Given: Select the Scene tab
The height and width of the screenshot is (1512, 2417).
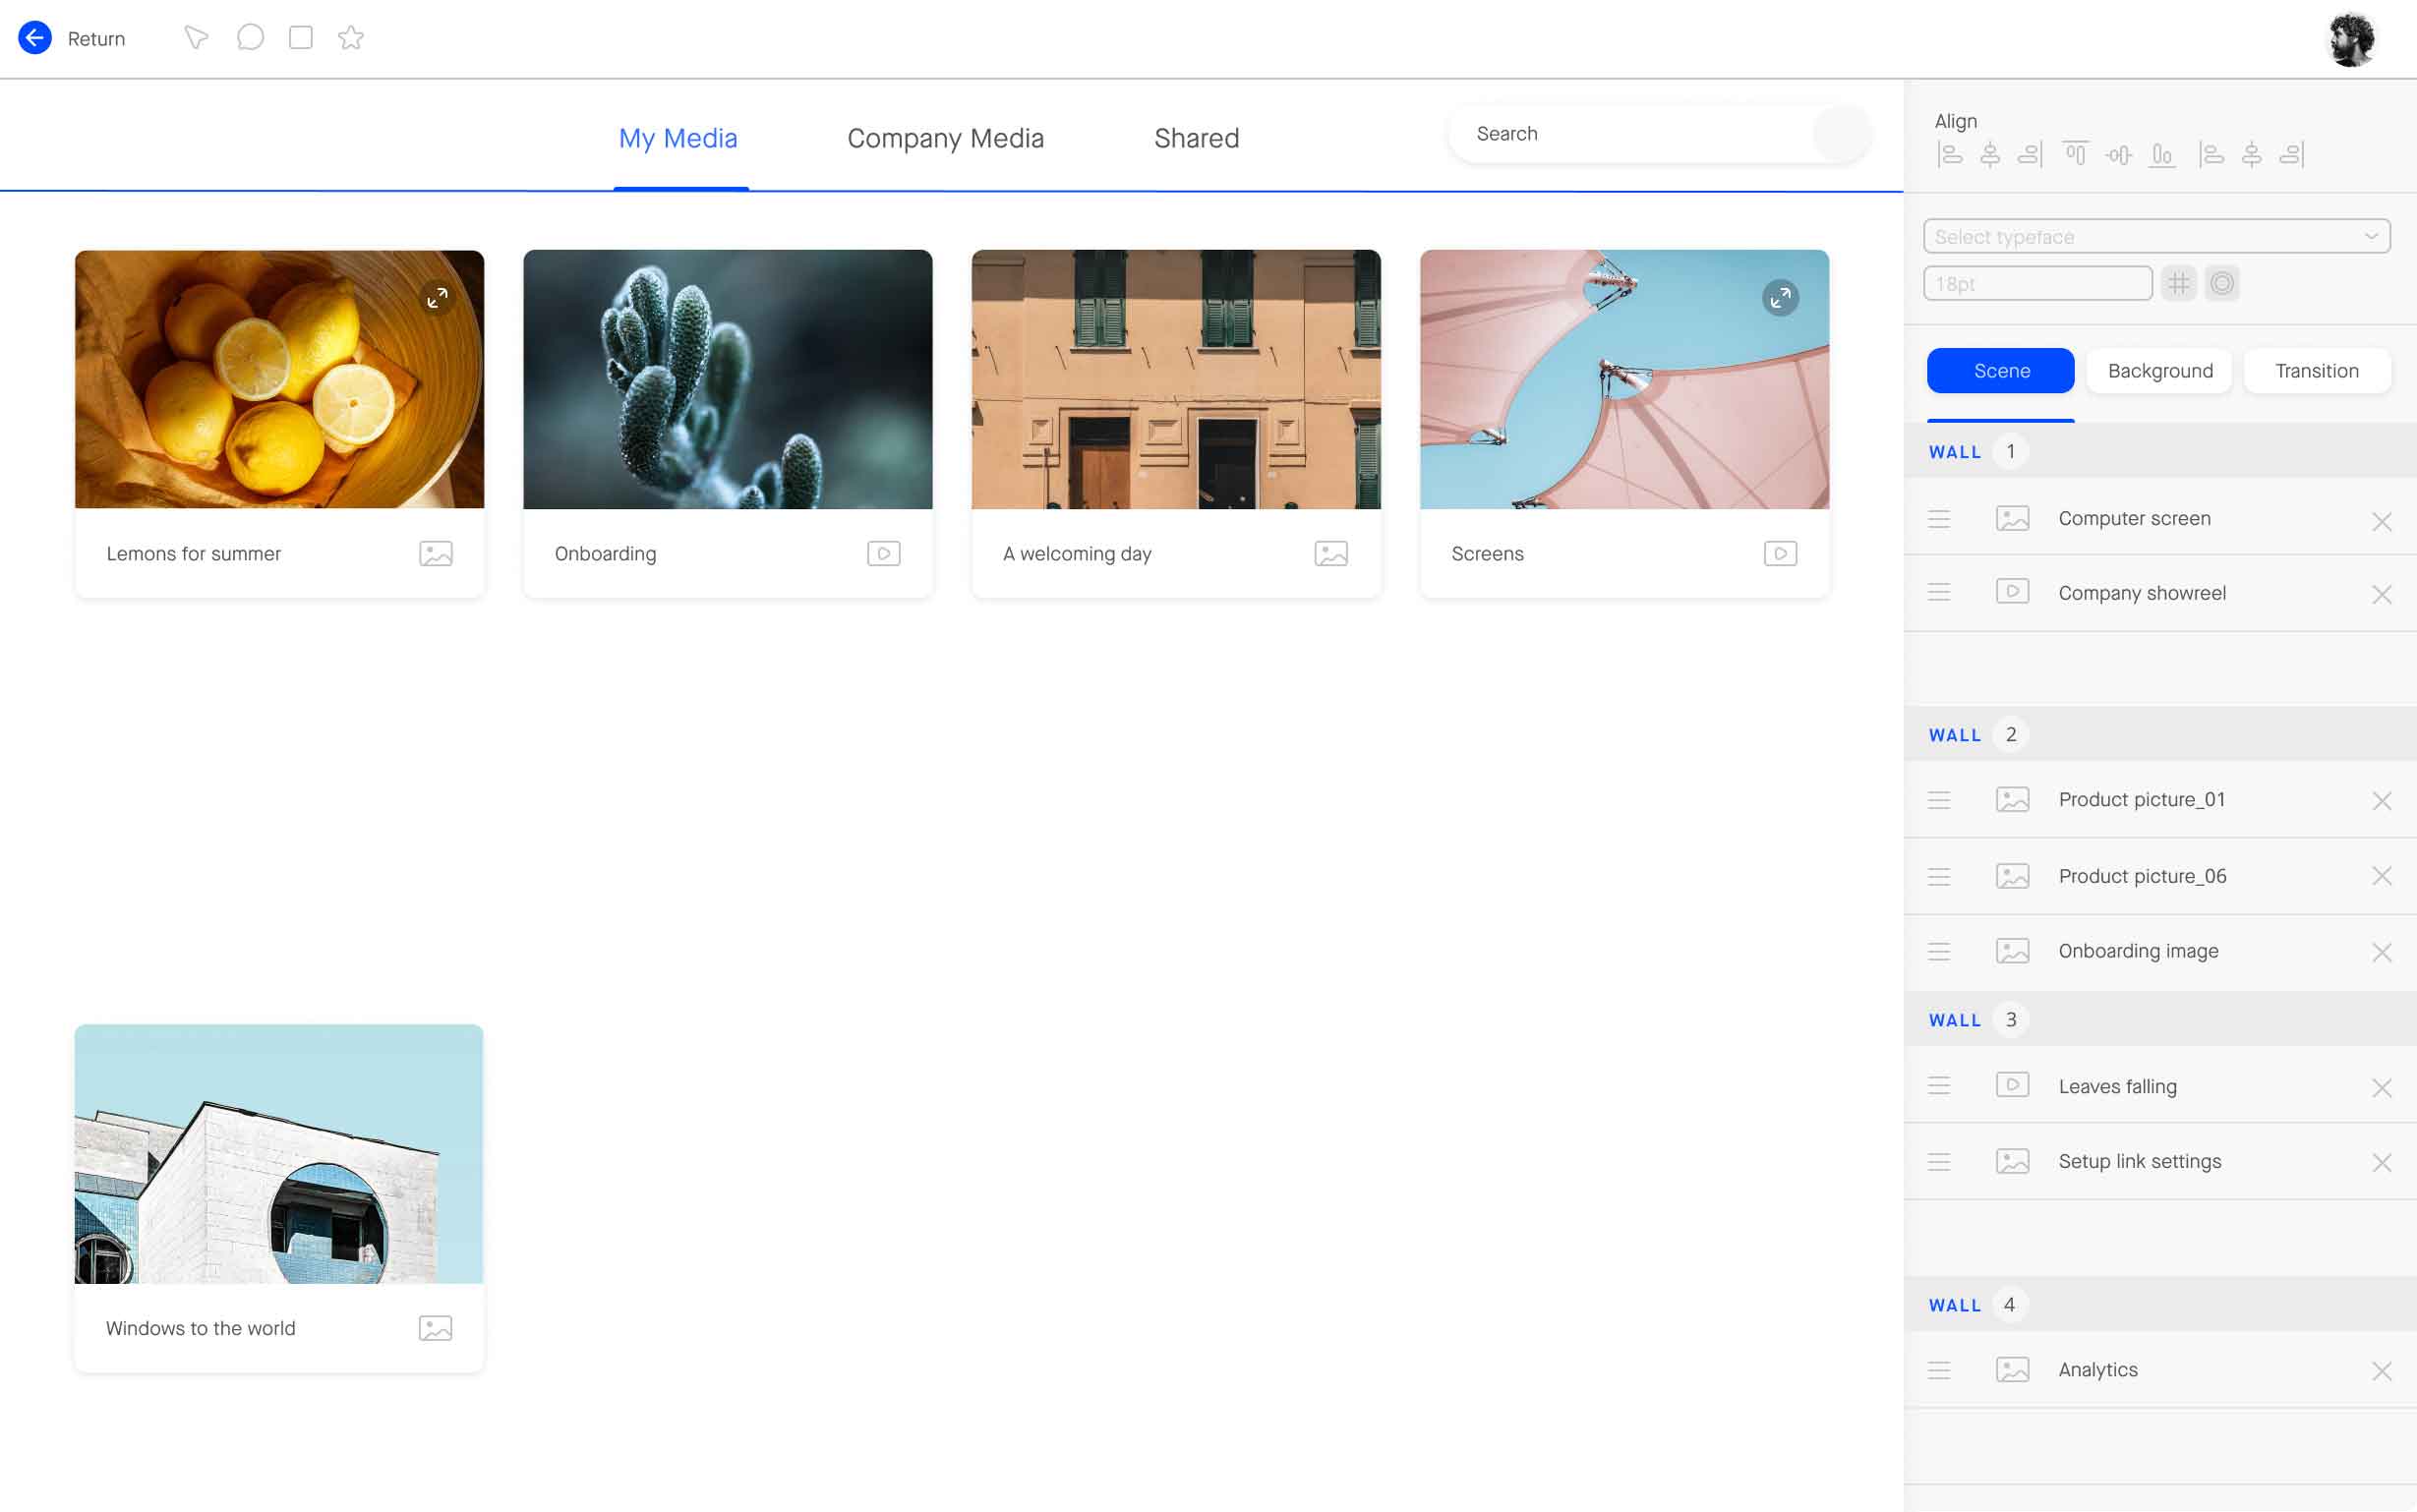Looking at the screenshot, I should tap(2001, 371).
